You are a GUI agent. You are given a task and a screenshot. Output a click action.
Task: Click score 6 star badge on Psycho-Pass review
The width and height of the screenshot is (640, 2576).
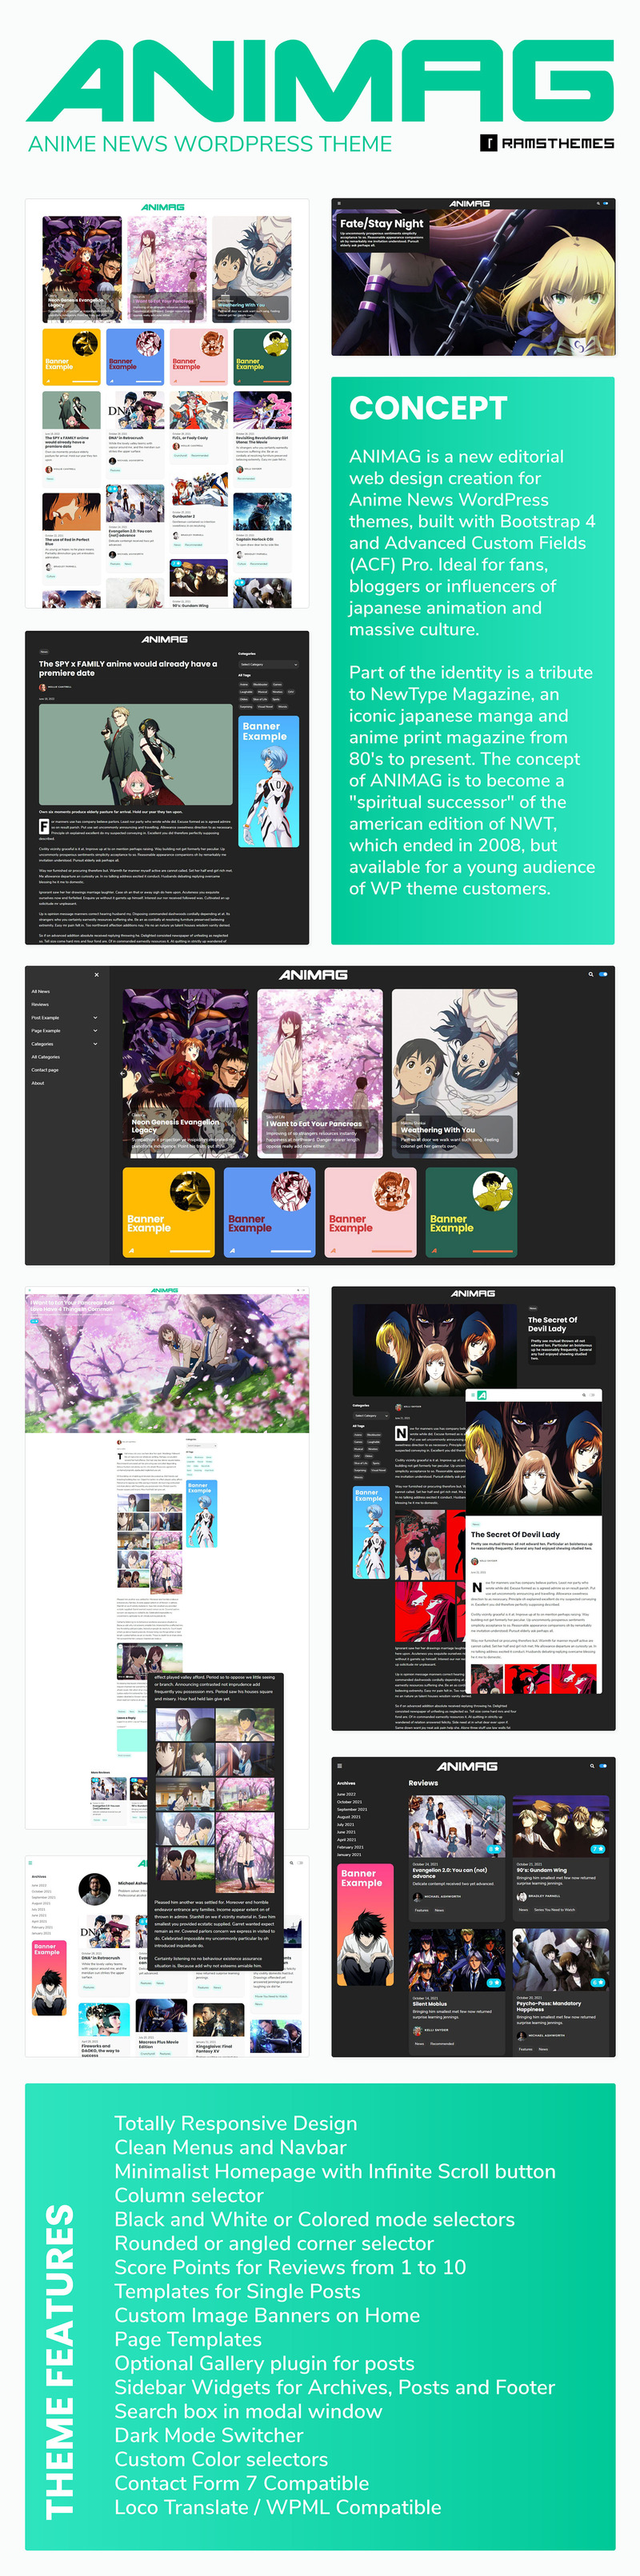coord(598,1983)
